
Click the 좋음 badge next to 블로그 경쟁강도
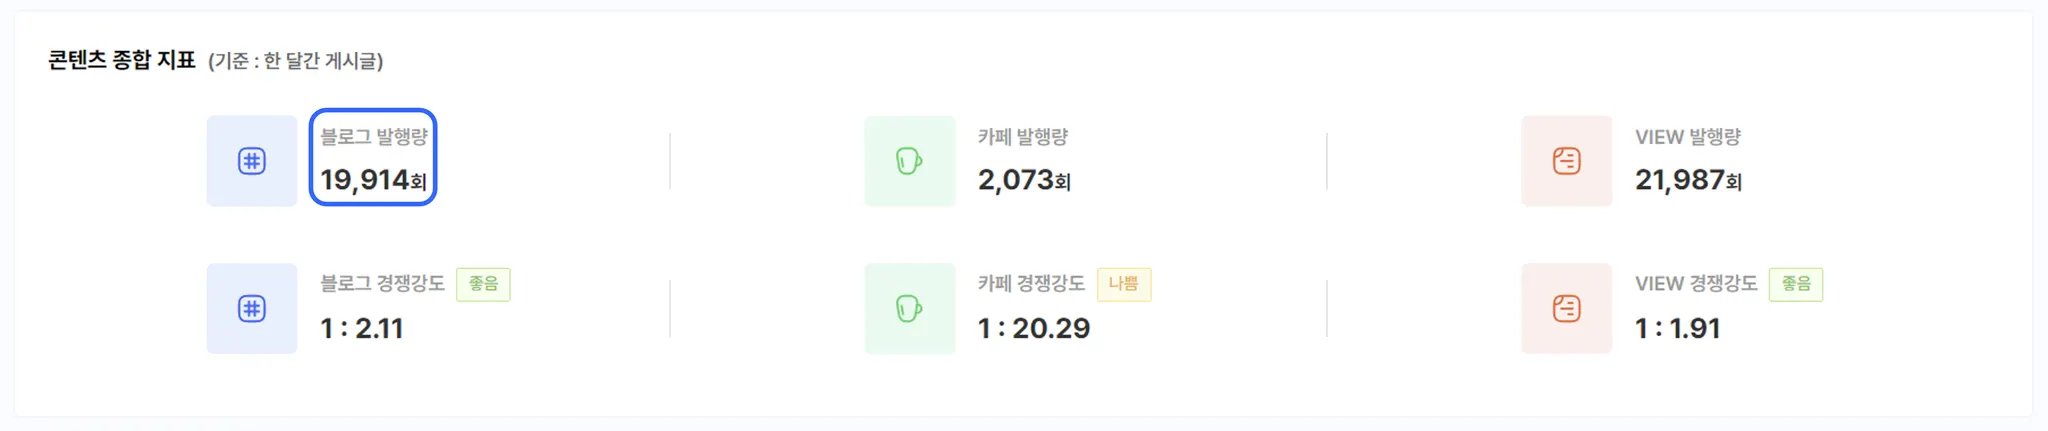483,284
